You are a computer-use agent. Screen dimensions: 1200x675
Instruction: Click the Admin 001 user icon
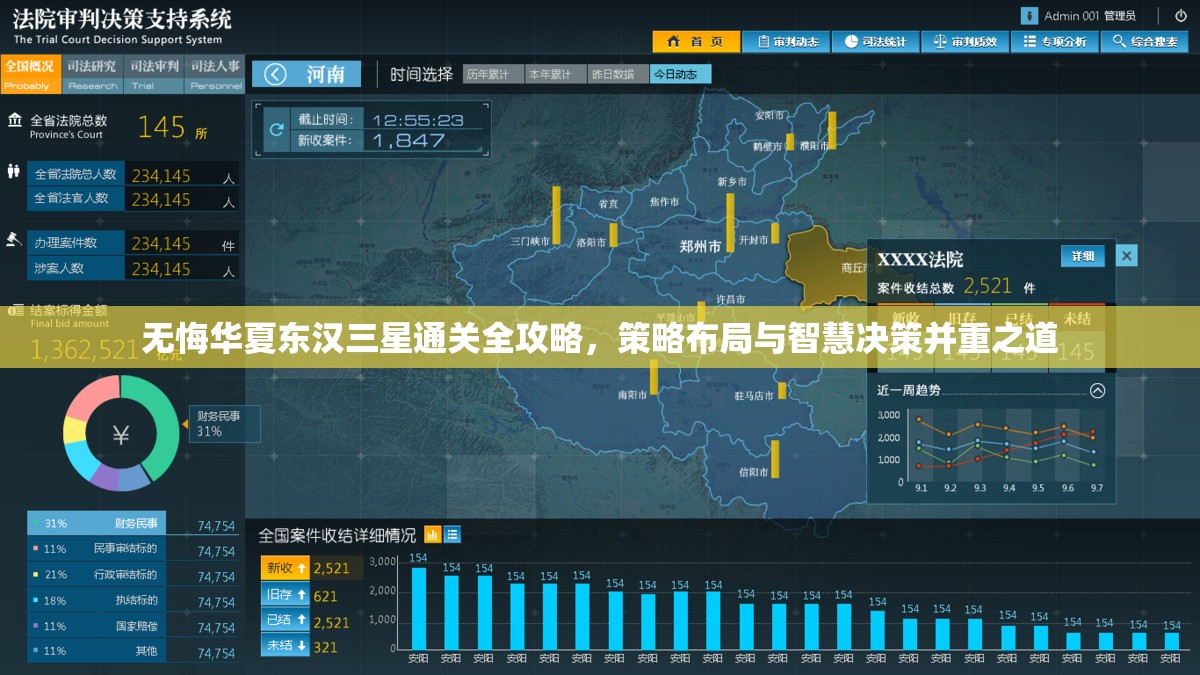(x=1027, y=15)
